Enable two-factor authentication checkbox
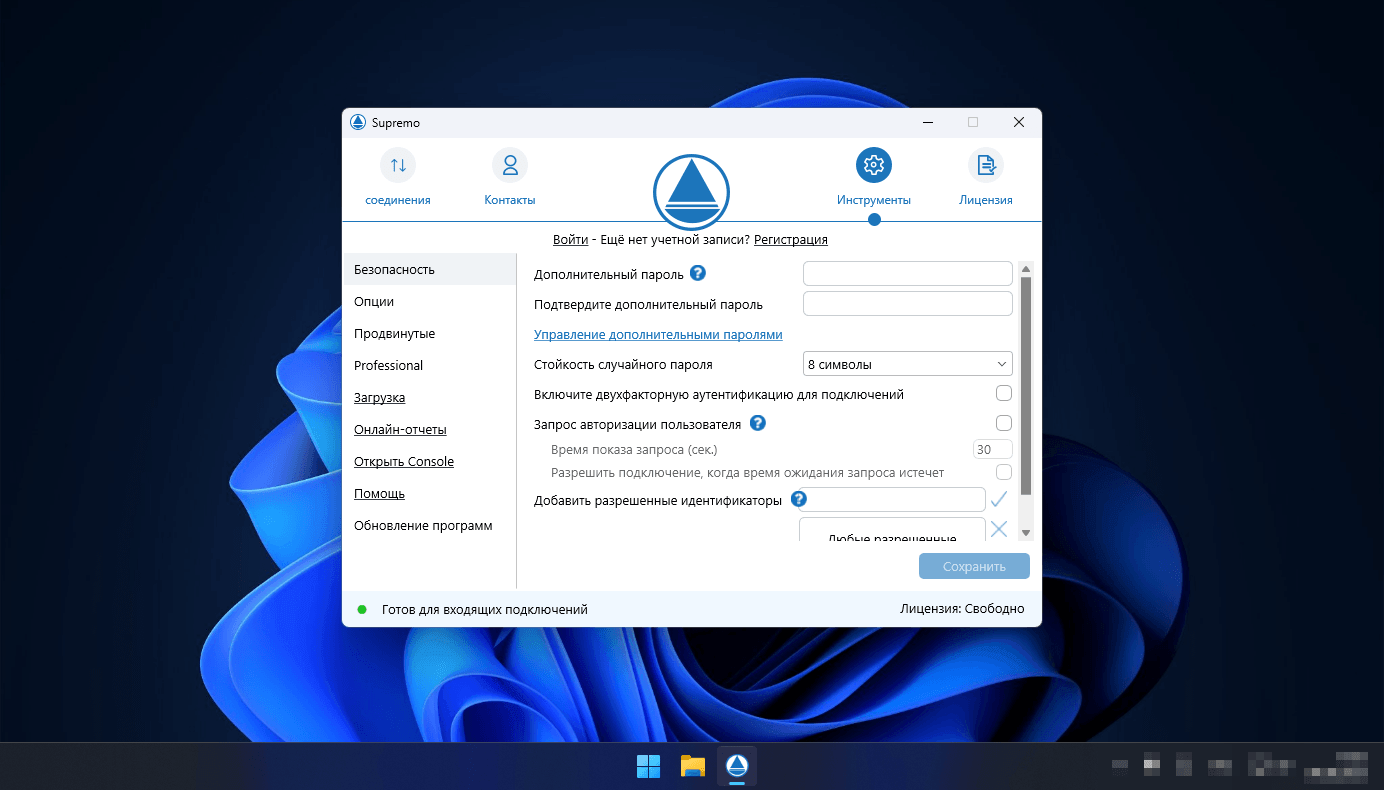 [1004, 394]
